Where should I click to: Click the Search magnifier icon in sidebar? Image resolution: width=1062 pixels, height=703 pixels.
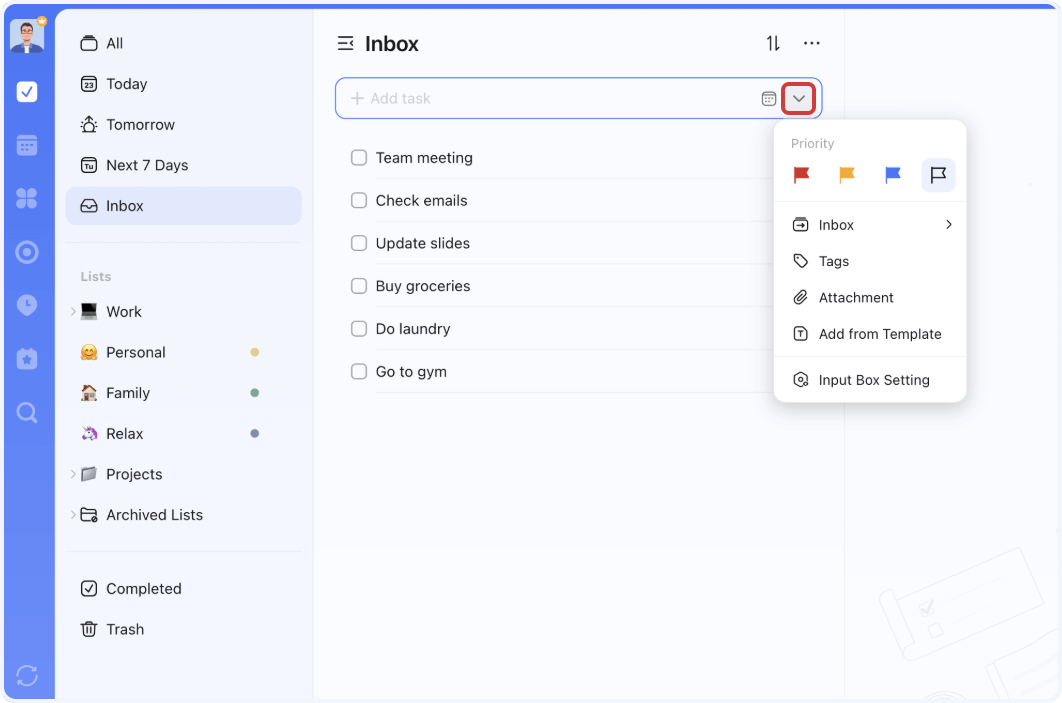[27, 412]
